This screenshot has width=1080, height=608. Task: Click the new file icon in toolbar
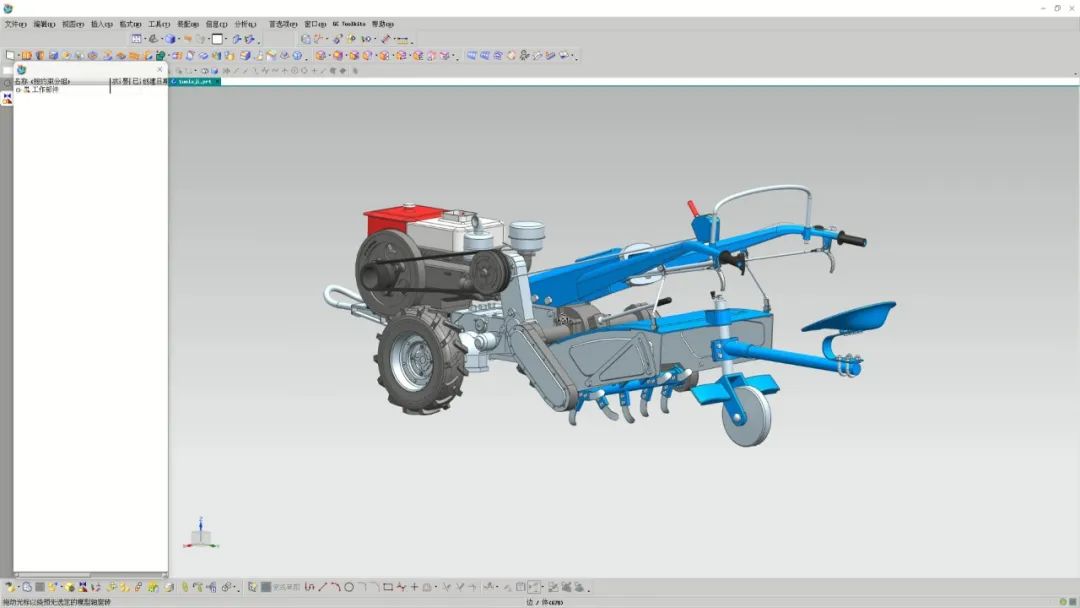pos(10,56)
